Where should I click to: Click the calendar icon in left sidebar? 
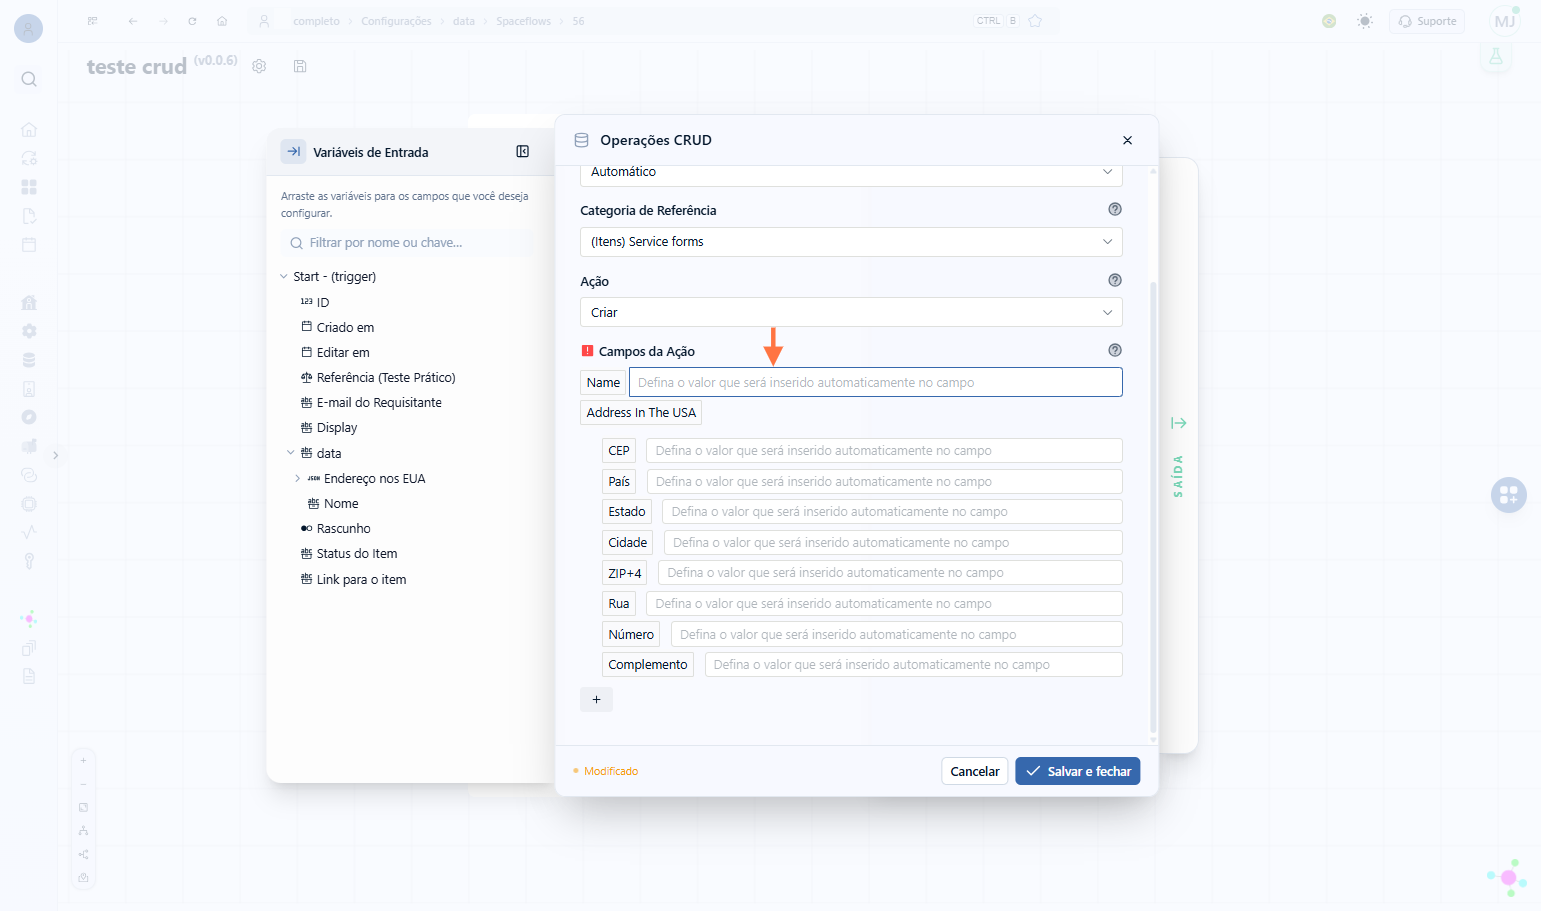coord(29,245)
